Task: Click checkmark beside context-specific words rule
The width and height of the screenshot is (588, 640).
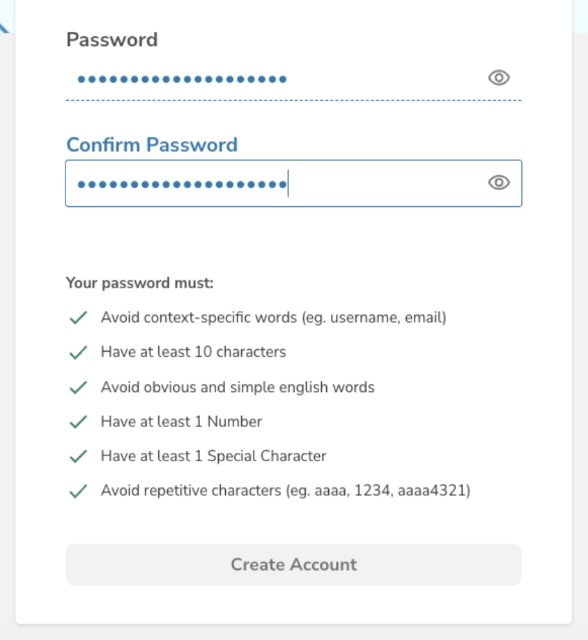Action: [x=78, y=318]
